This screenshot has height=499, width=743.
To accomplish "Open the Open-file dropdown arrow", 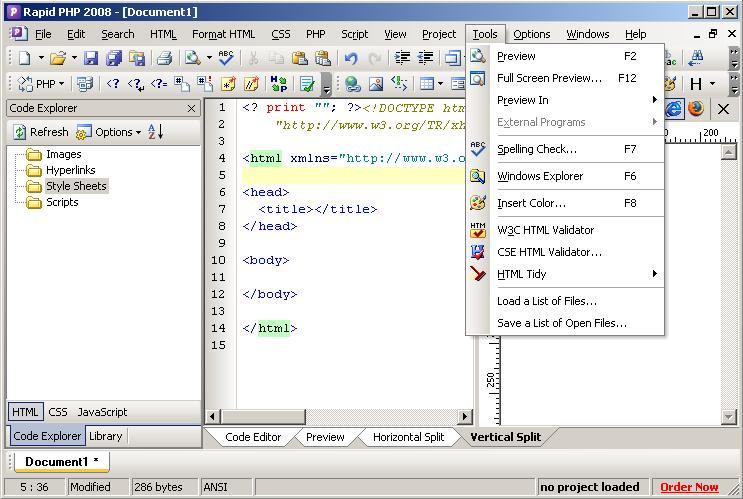I will (x=74, y=58).
